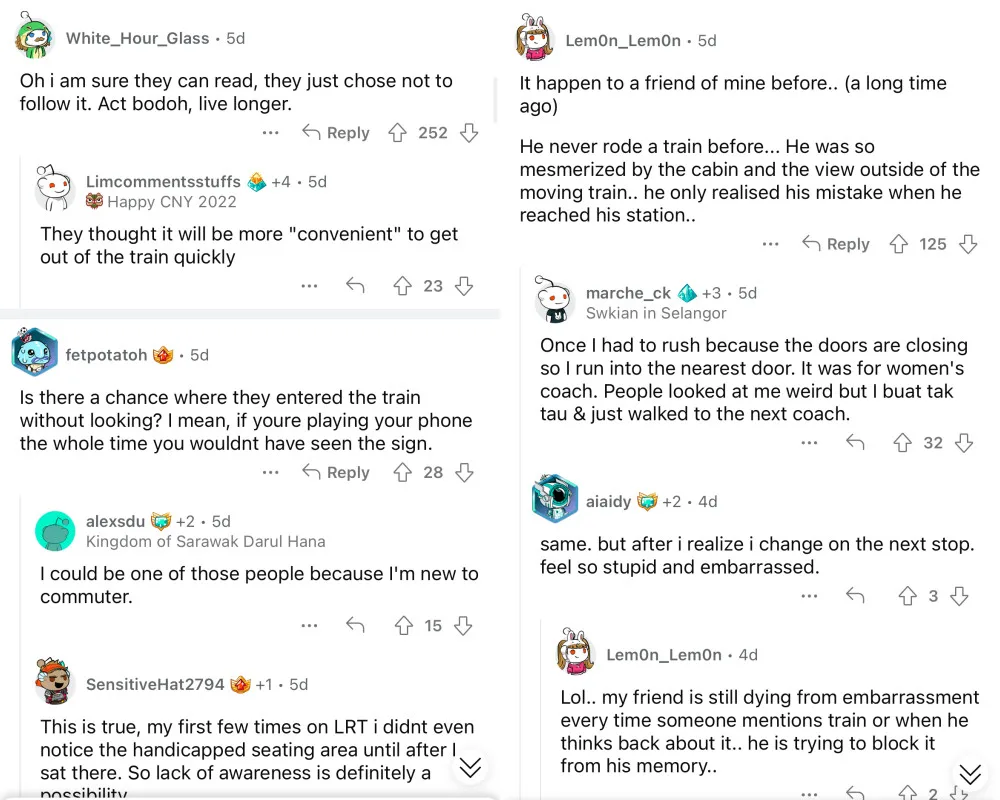
Task: Upvote aiaidy's comment with 3 votes
Action: [x=907, y=596]
